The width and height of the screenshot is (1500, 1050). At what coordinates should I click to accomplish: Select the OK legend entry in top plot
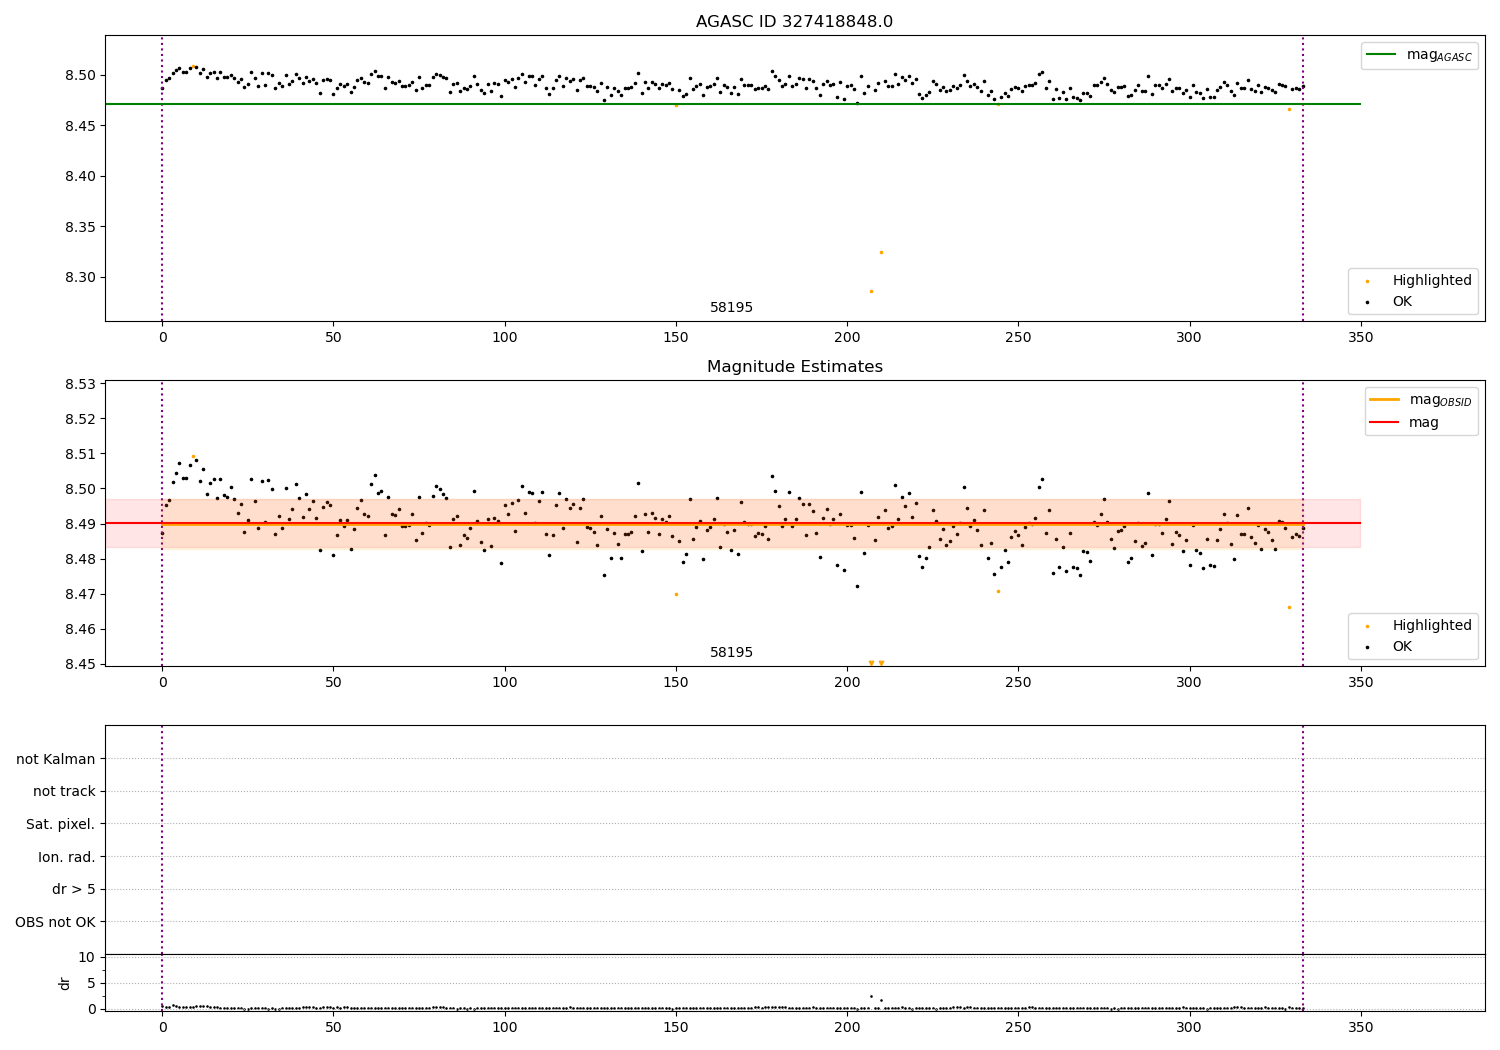point(1390,301)
